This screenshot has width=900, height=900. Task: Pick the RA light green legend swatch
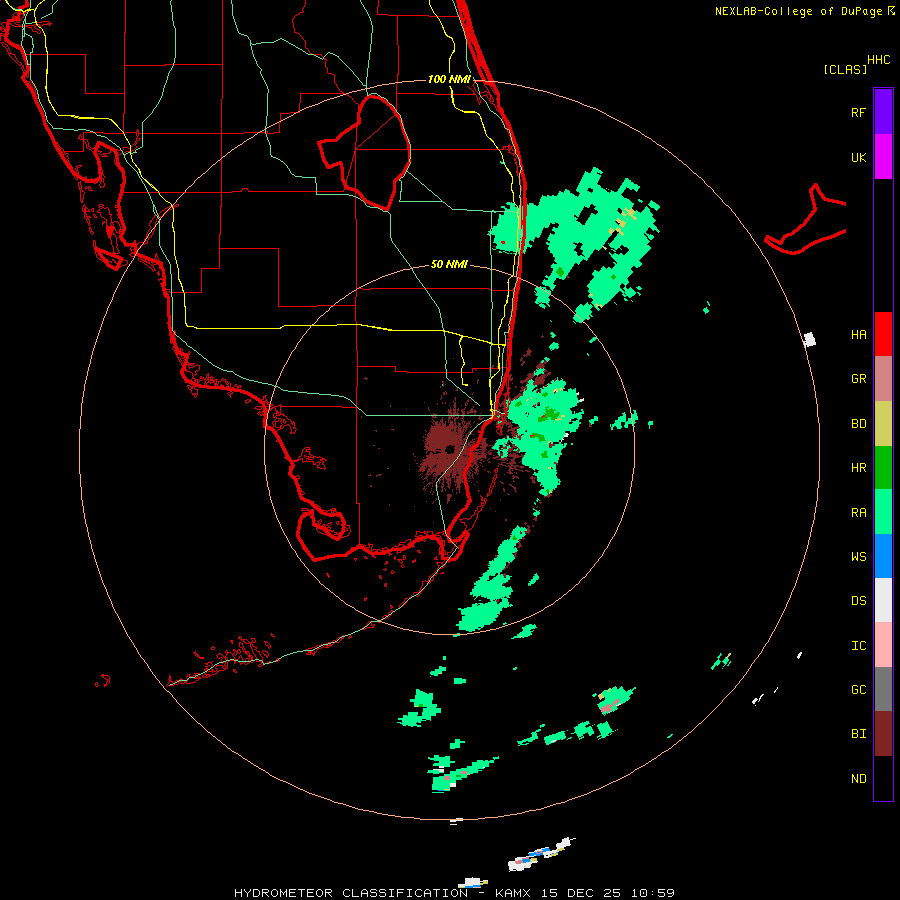(x=883, y=512)
